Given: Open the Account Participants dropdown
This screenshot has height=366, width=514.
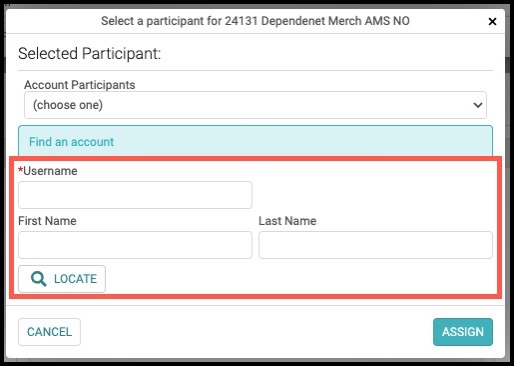Looking at the screenshot, I should pyautogui.click(x=255, y=105).
